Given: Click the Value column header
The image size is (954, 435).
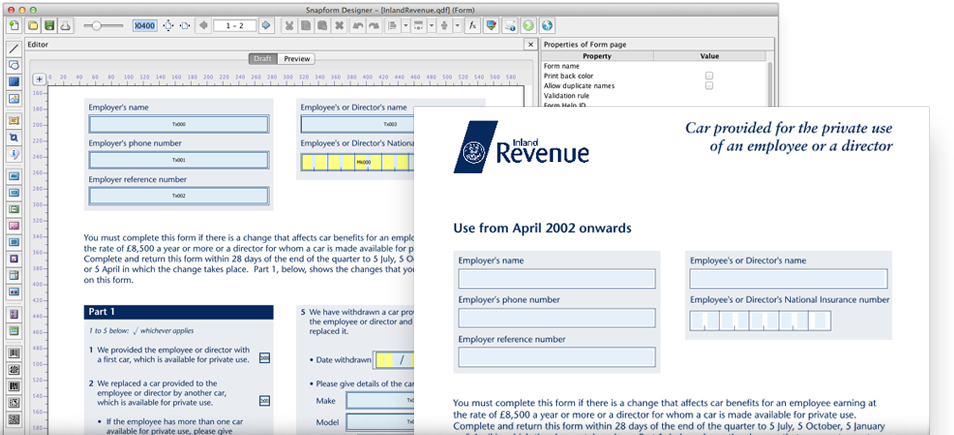Looking at the screenshot, I should pos(709,56).
